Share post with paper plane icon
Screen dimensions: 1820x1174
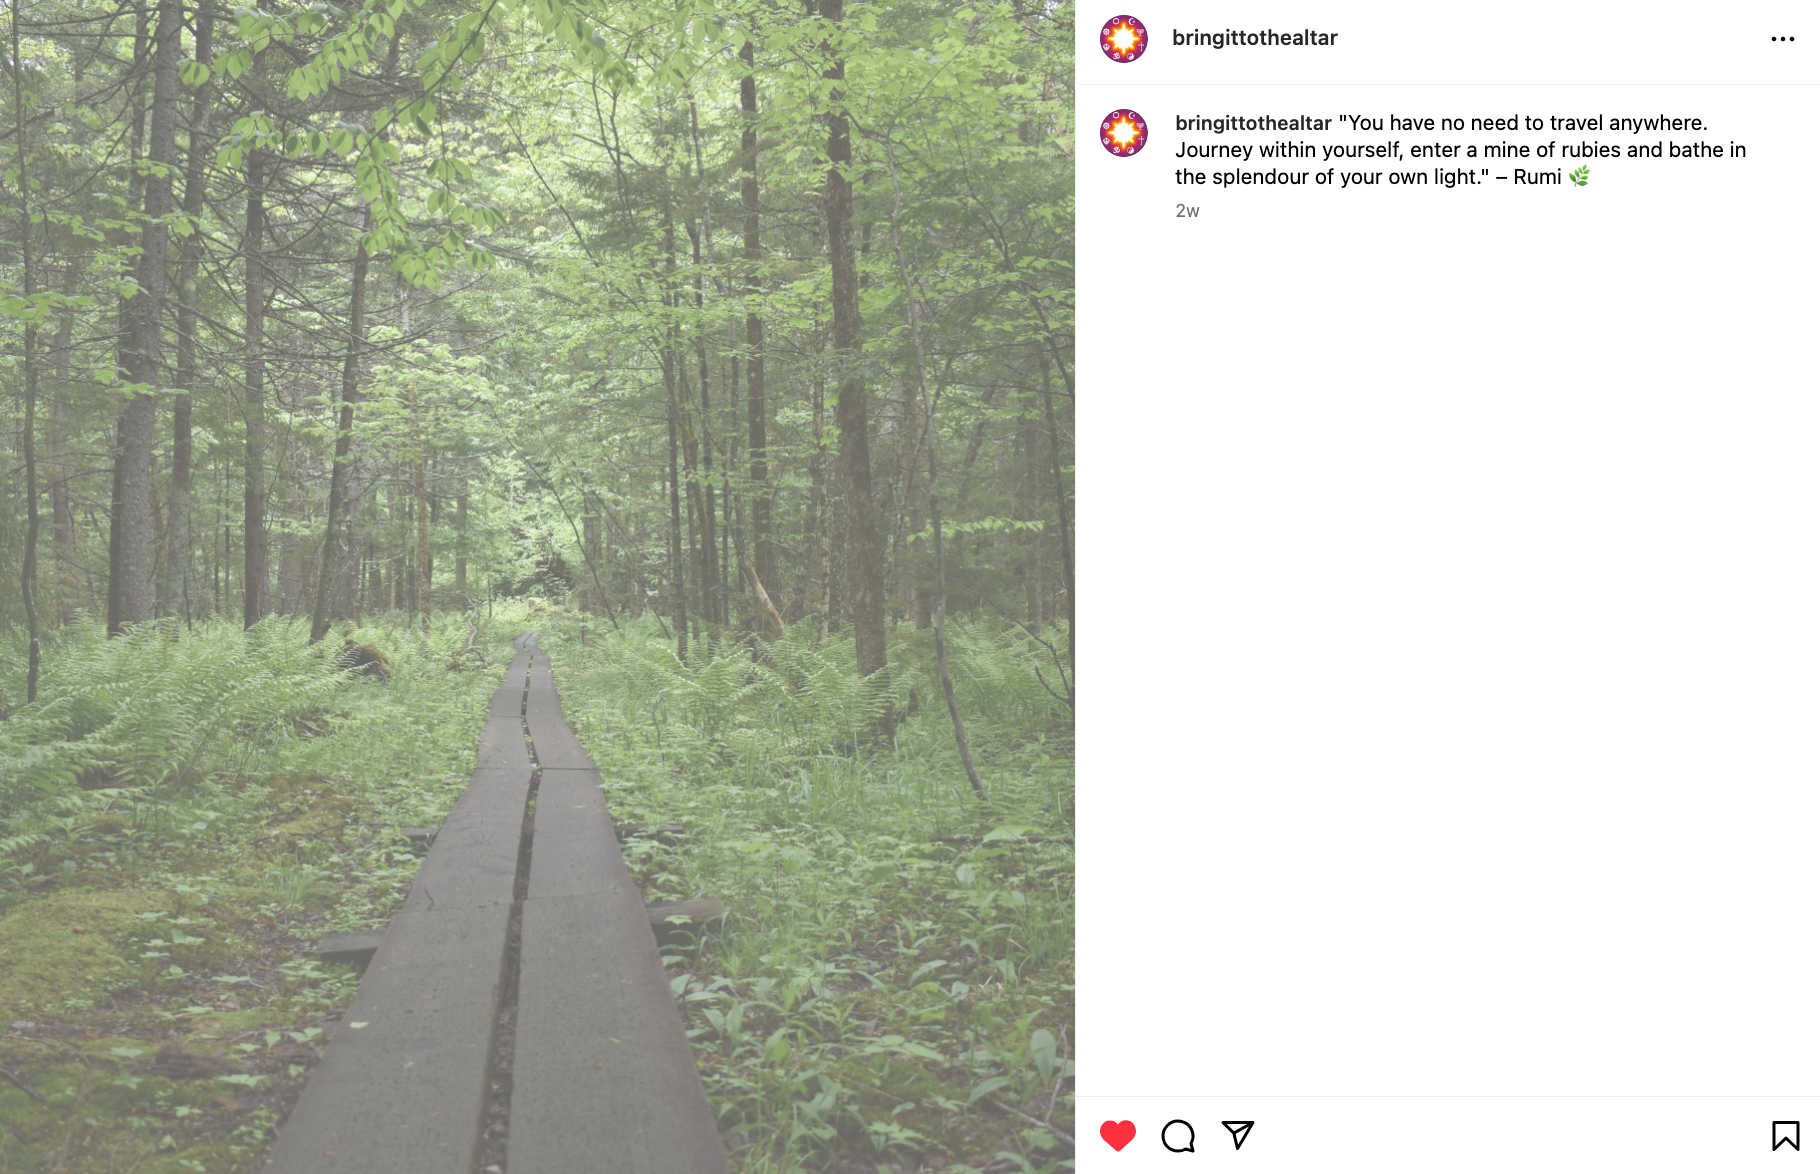coord(1238,1135)
